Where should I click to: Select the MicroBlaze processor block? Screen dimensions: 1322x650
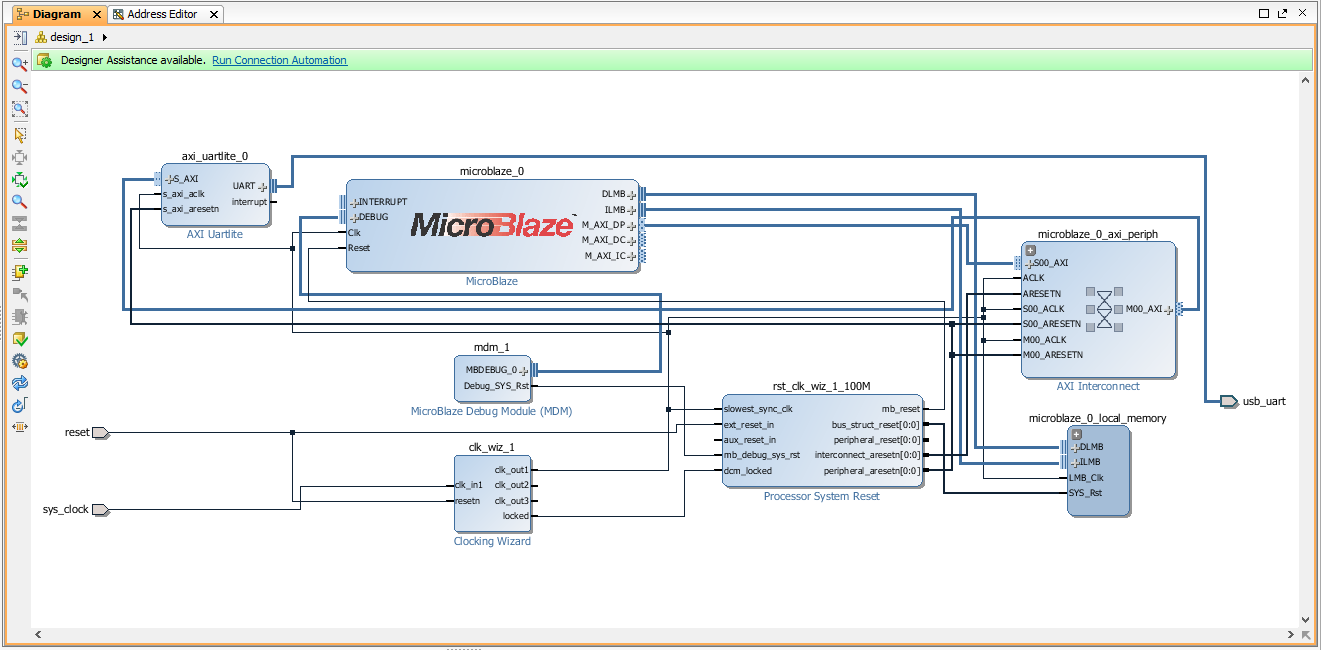(492, 225)
